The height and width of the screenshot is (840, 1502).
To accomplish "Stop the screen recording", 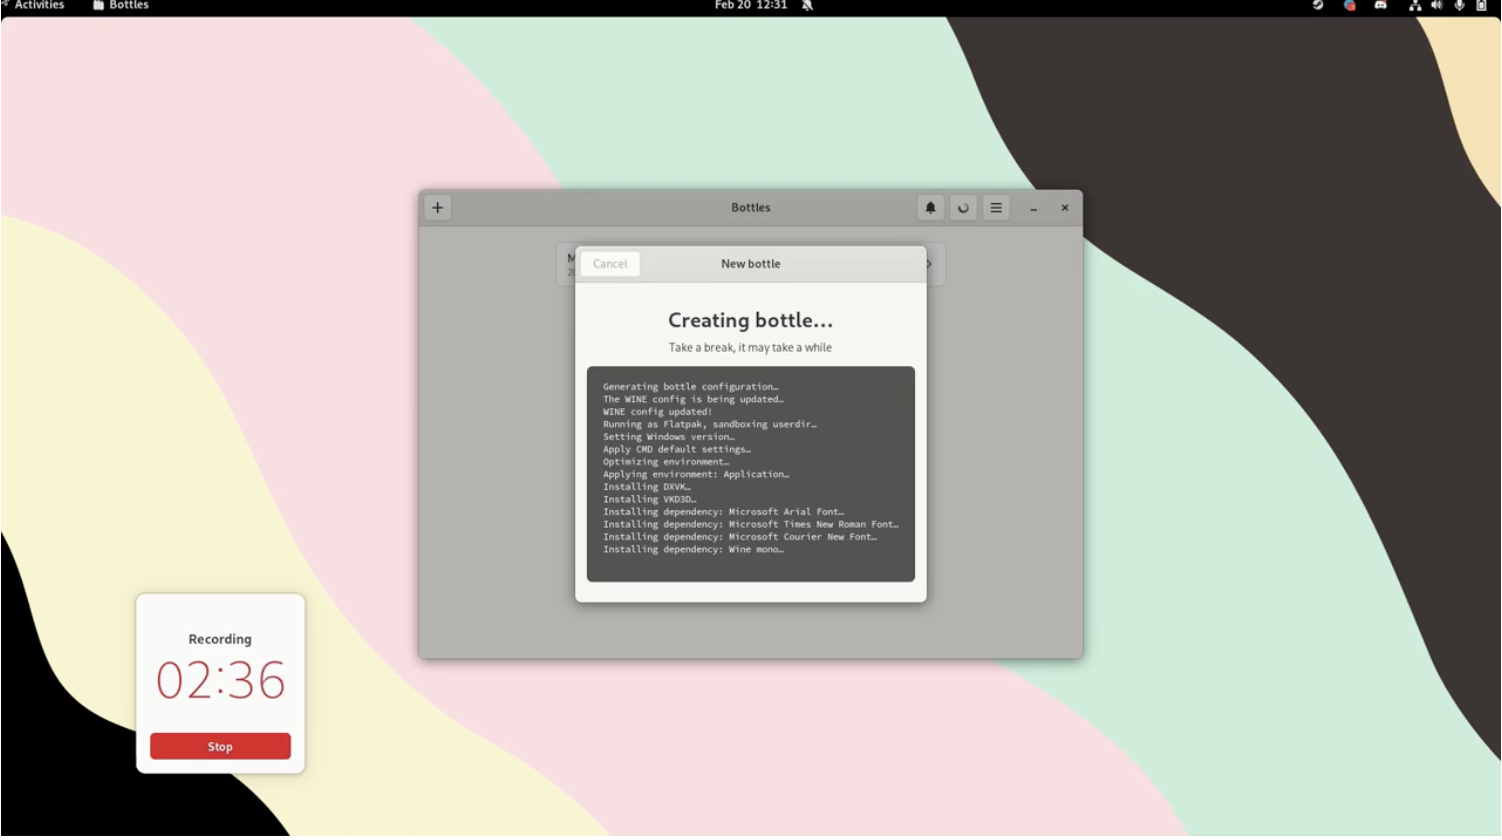I will [220, 746].
